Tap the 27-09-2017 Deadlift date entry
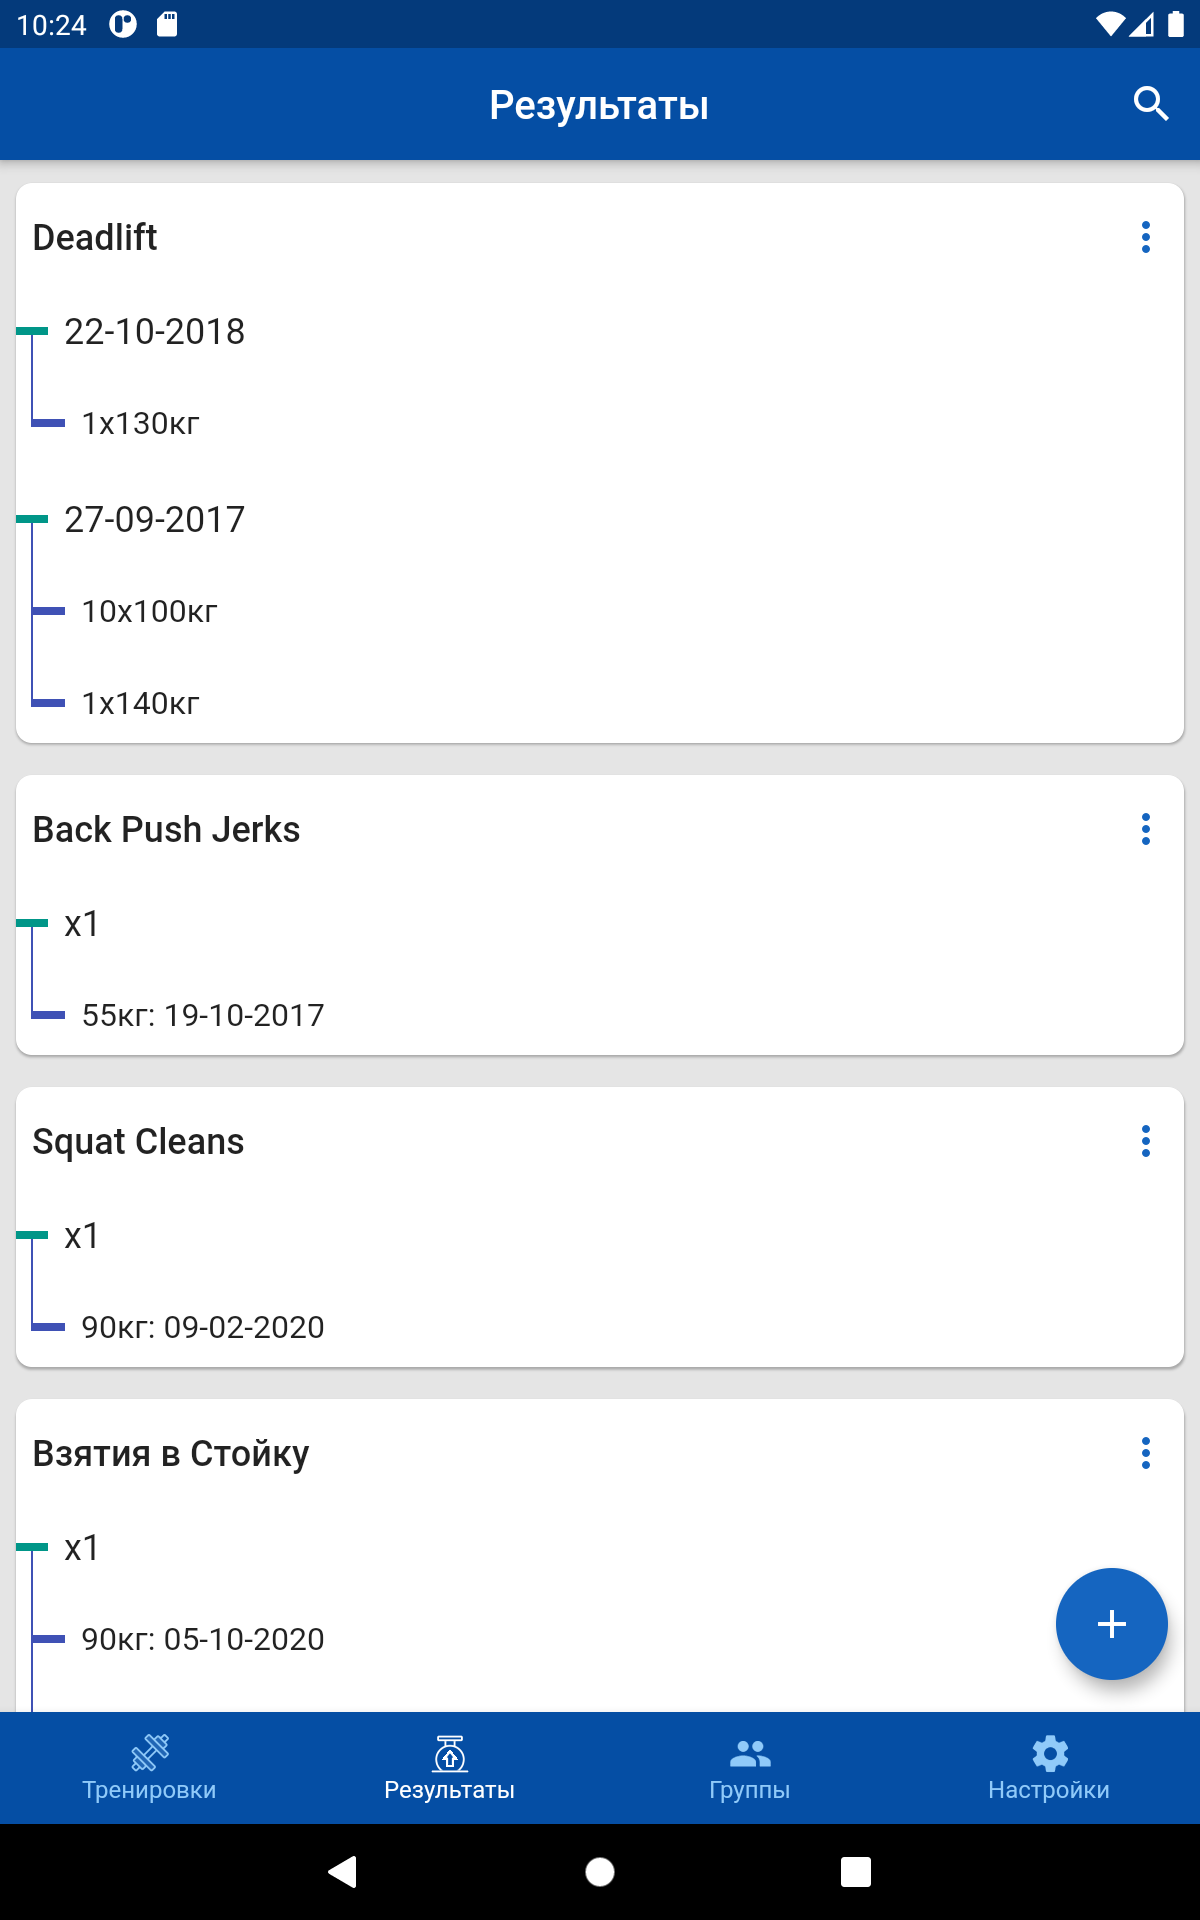Viewport: 1200px width, 1920px height. tap(154, 520)
